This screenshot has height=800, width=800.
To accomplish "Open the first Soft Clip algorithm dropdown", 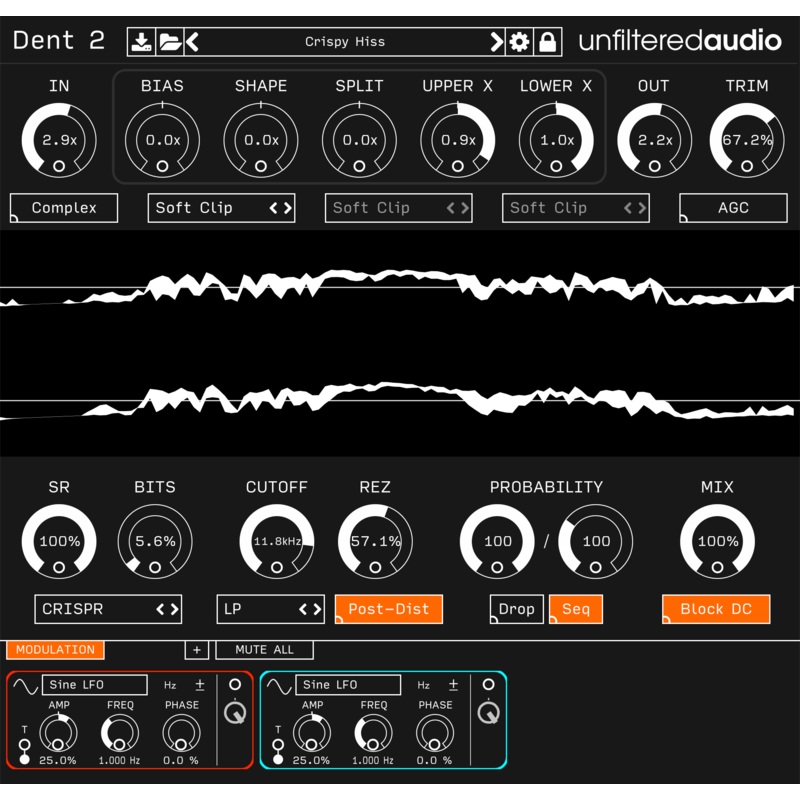I will pyautogui.click(x=221, y=208).
